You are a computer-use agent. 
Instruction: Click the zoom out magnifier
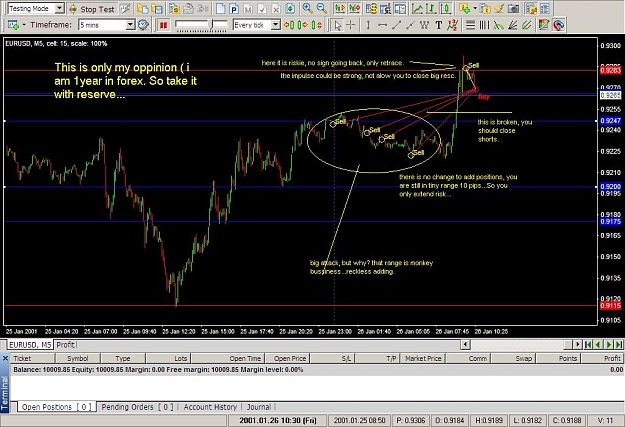(321, 8)
